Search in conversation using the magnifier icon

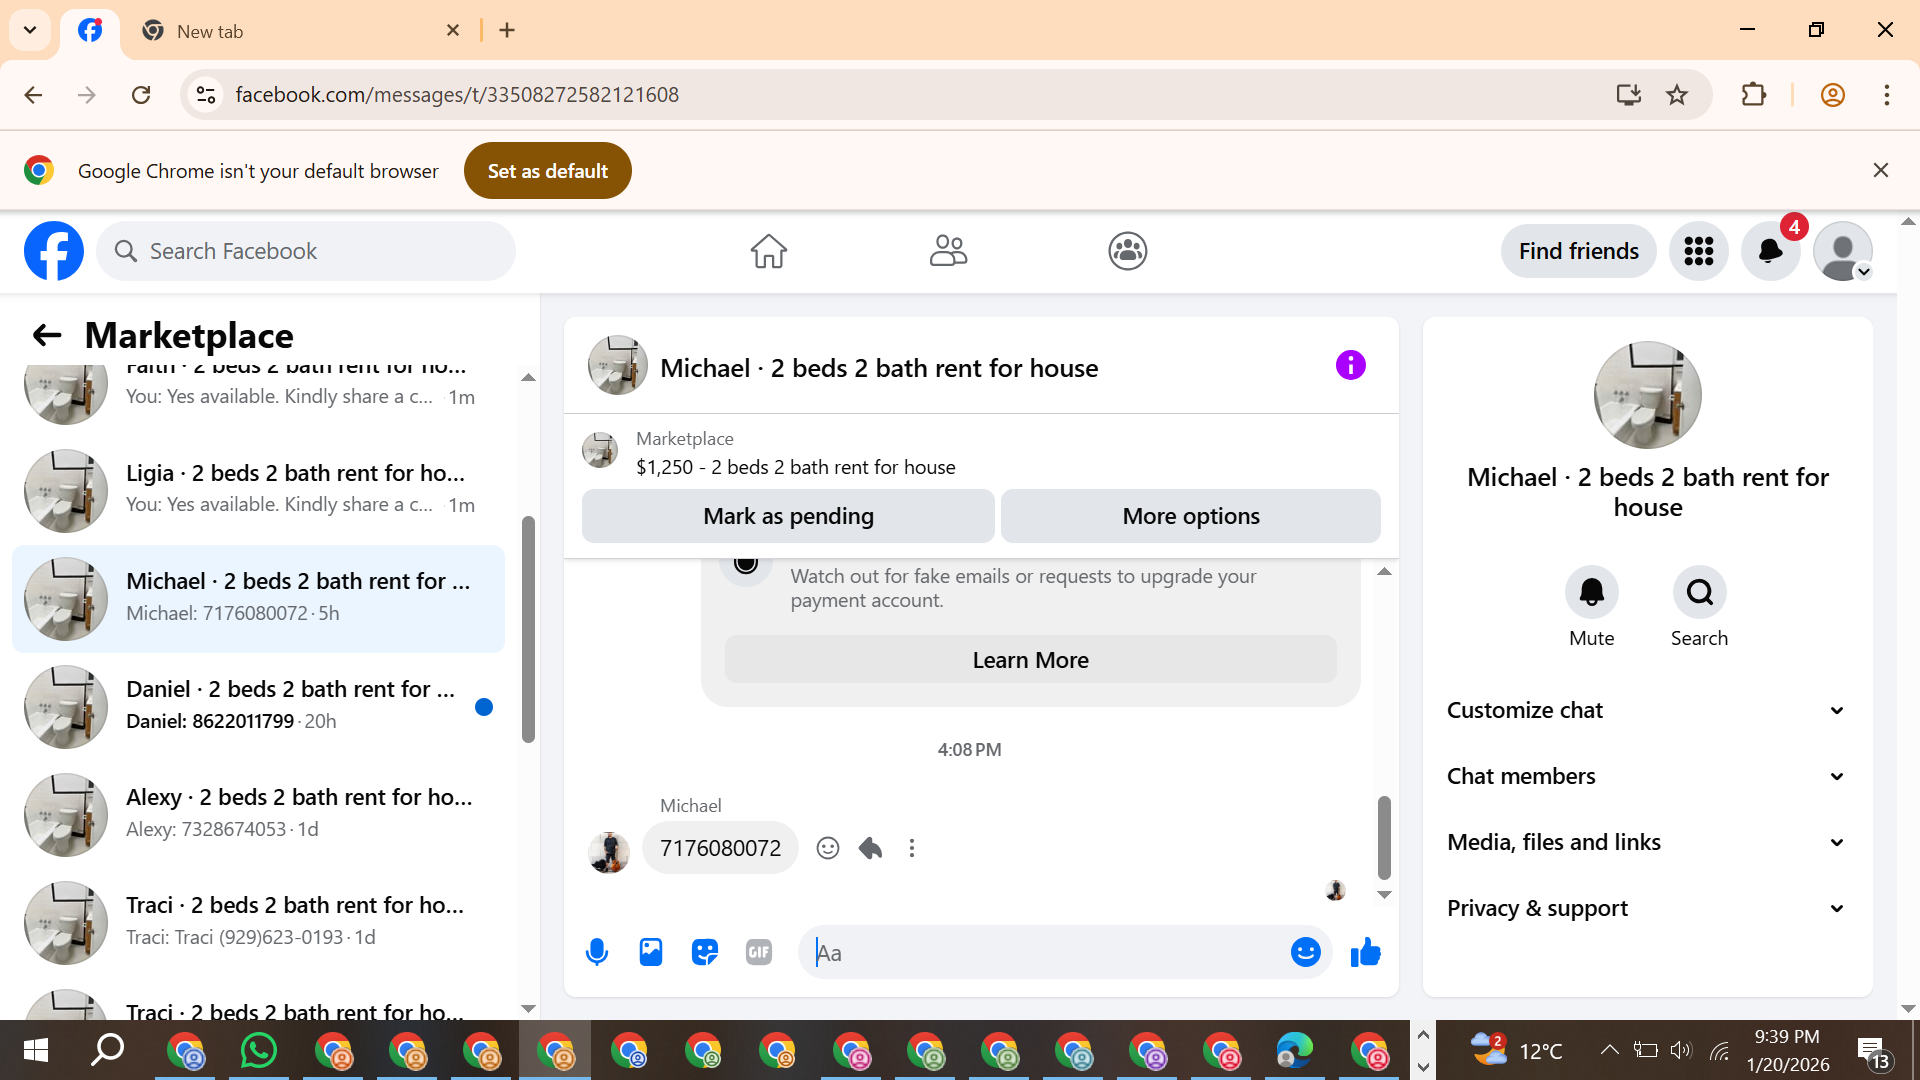1700,592
